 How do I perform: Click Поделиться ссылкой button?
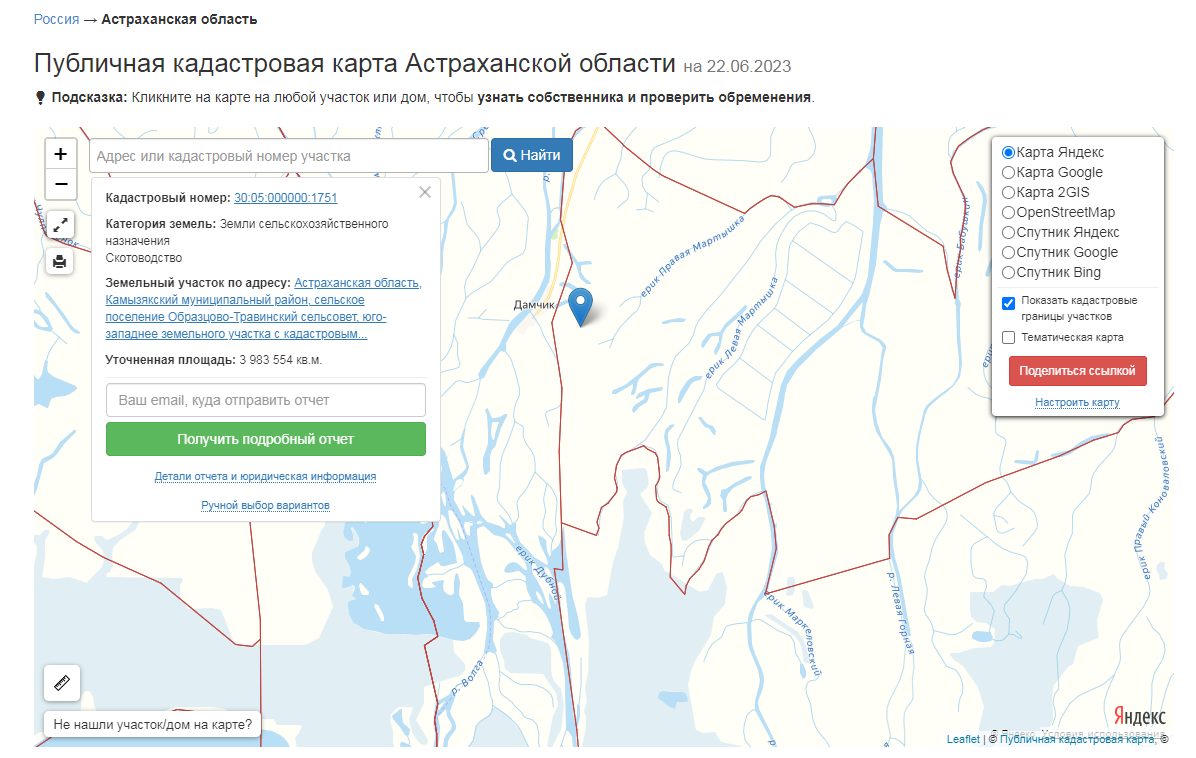point(1077,371)
